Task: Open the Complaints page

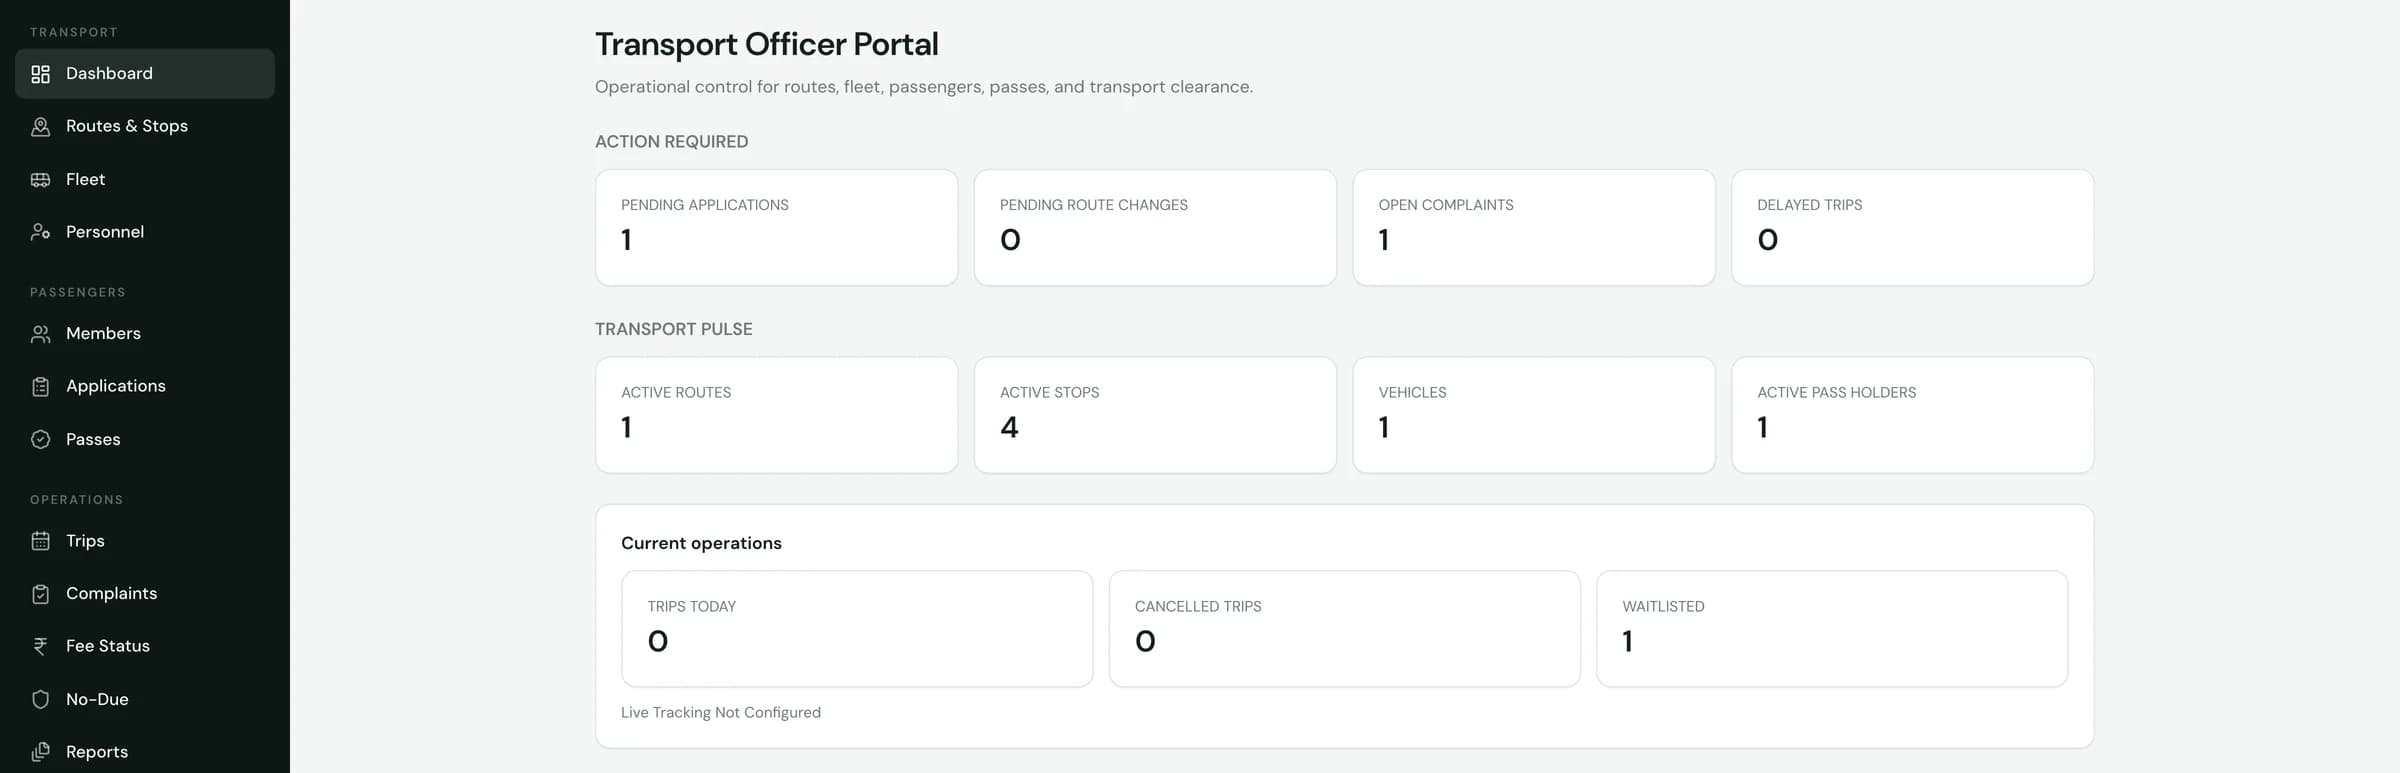Action: (145, 594)
